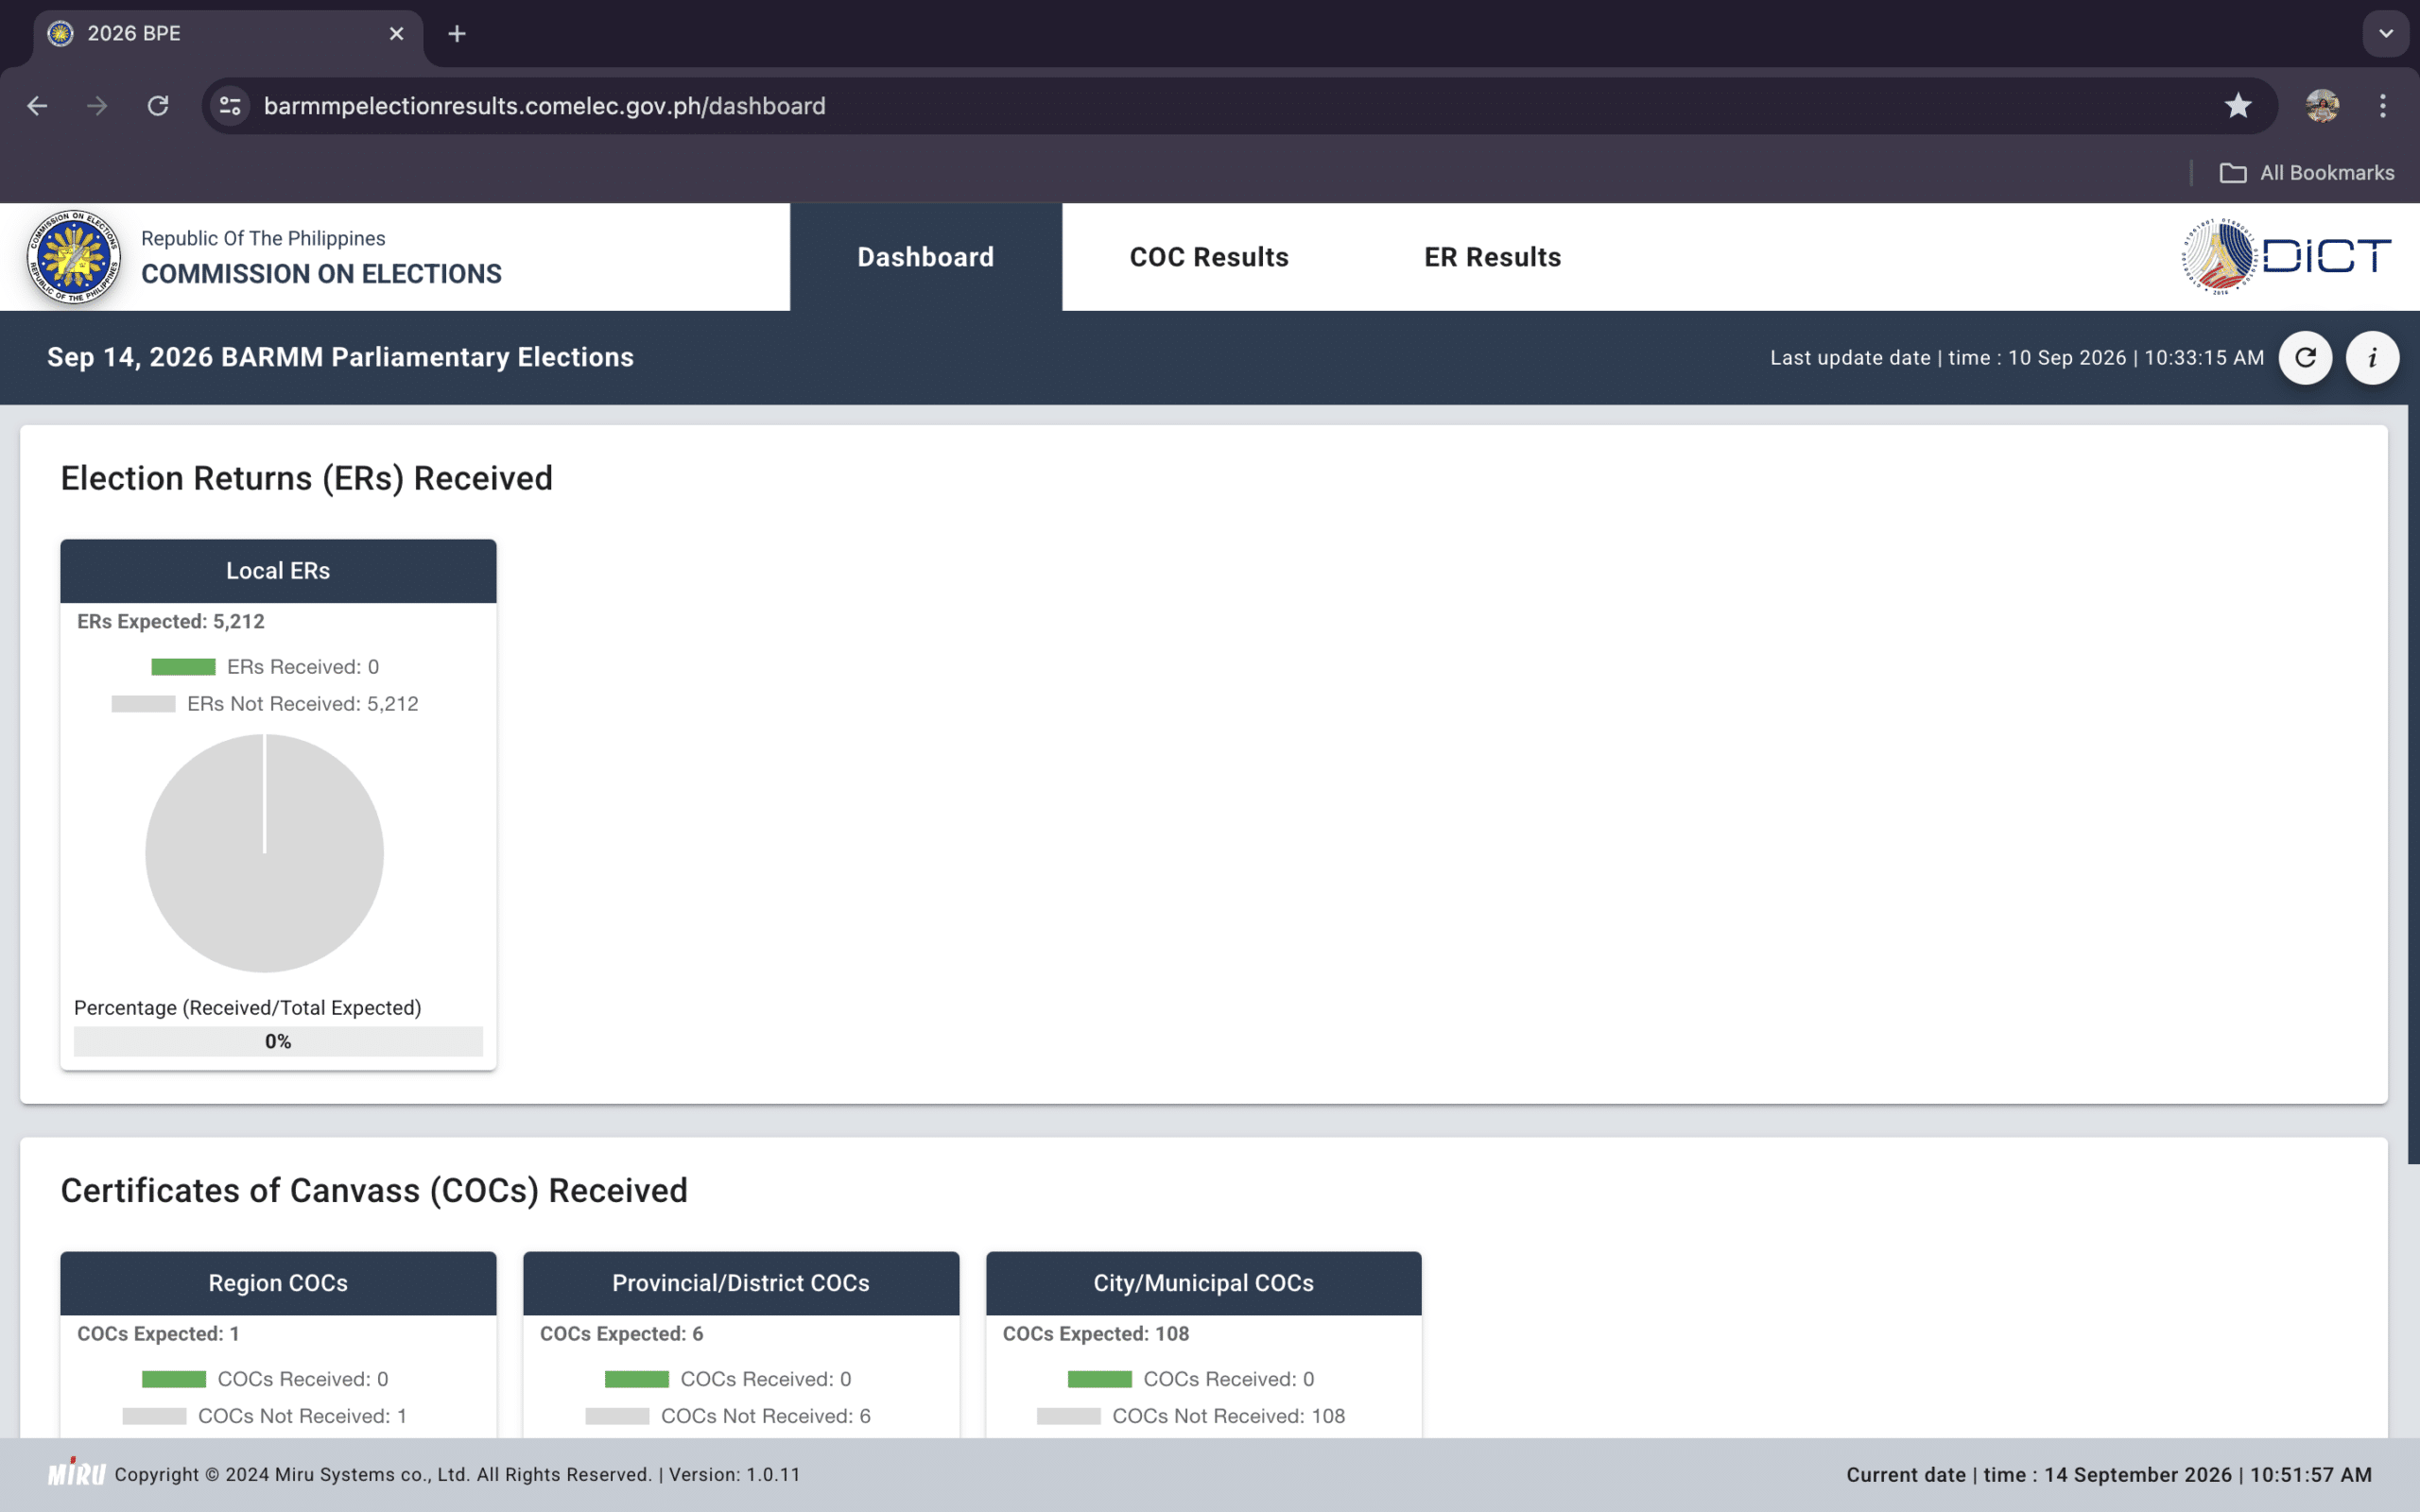Click the Local ERs card header
The height and width of the screenshot is (1512, 2420).
(278, 571)
